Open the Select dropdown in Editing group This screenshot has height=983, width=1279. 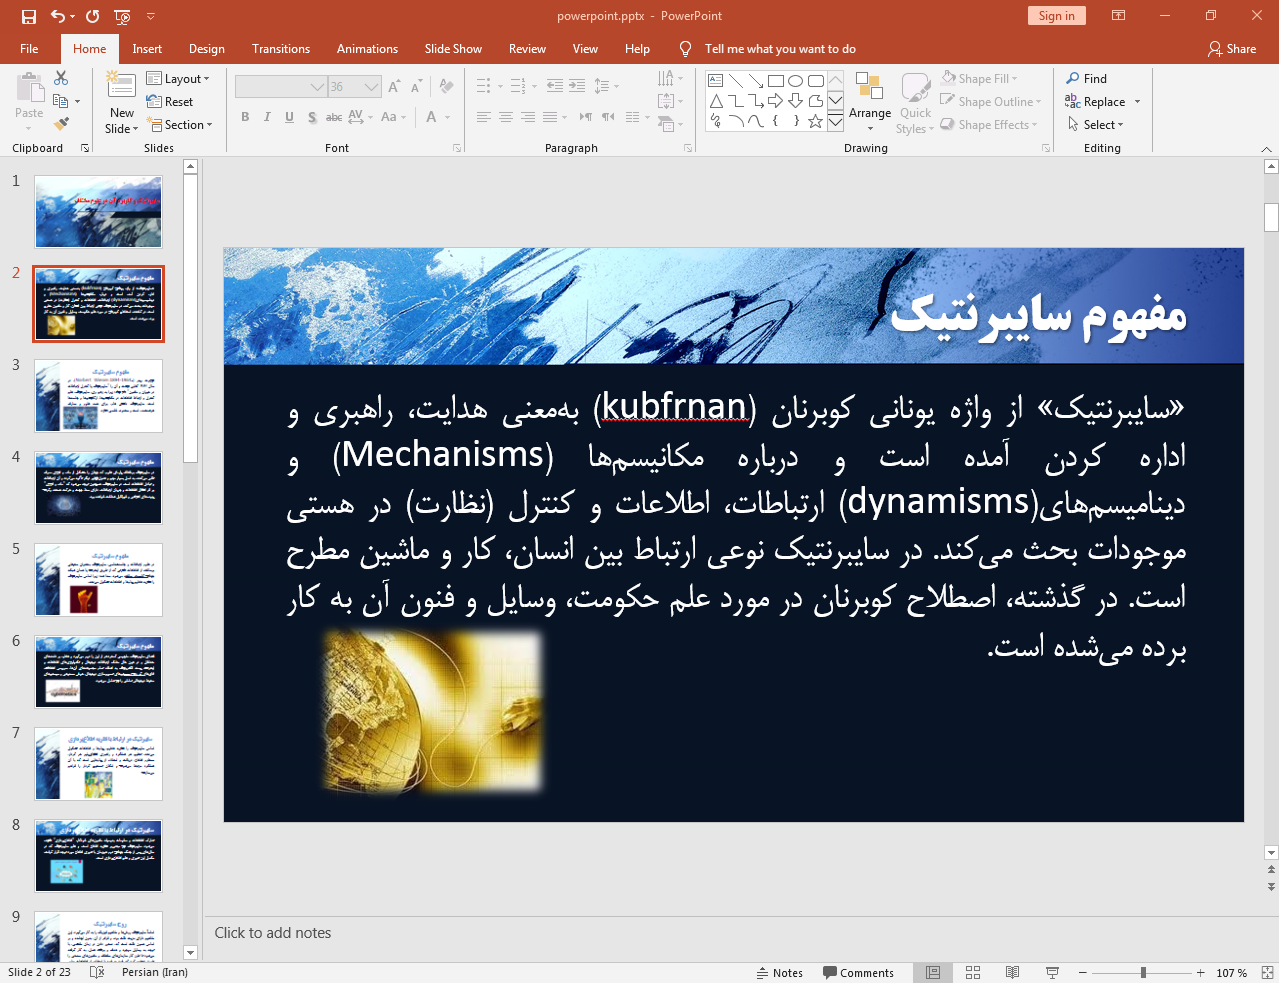[1095, 124]
